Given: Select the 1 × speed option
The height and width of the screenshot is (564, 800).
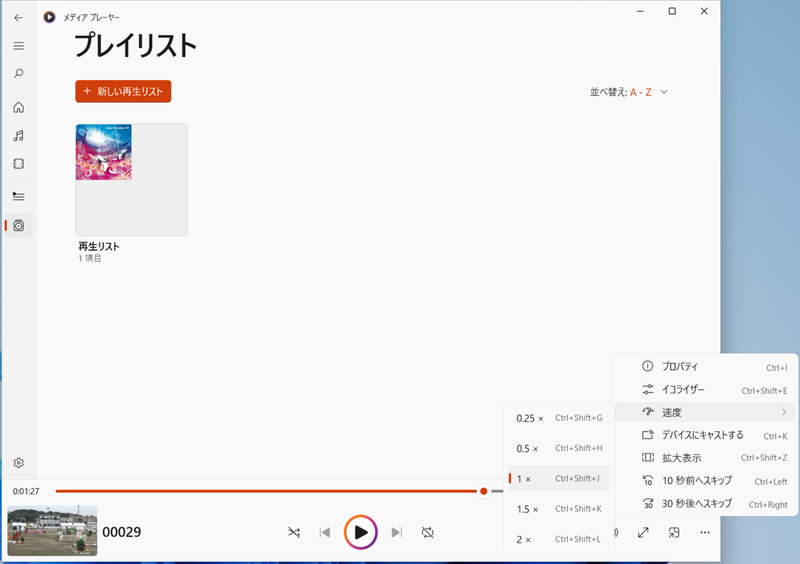Looking at the screenshot, I should click(x=559, y=479).
